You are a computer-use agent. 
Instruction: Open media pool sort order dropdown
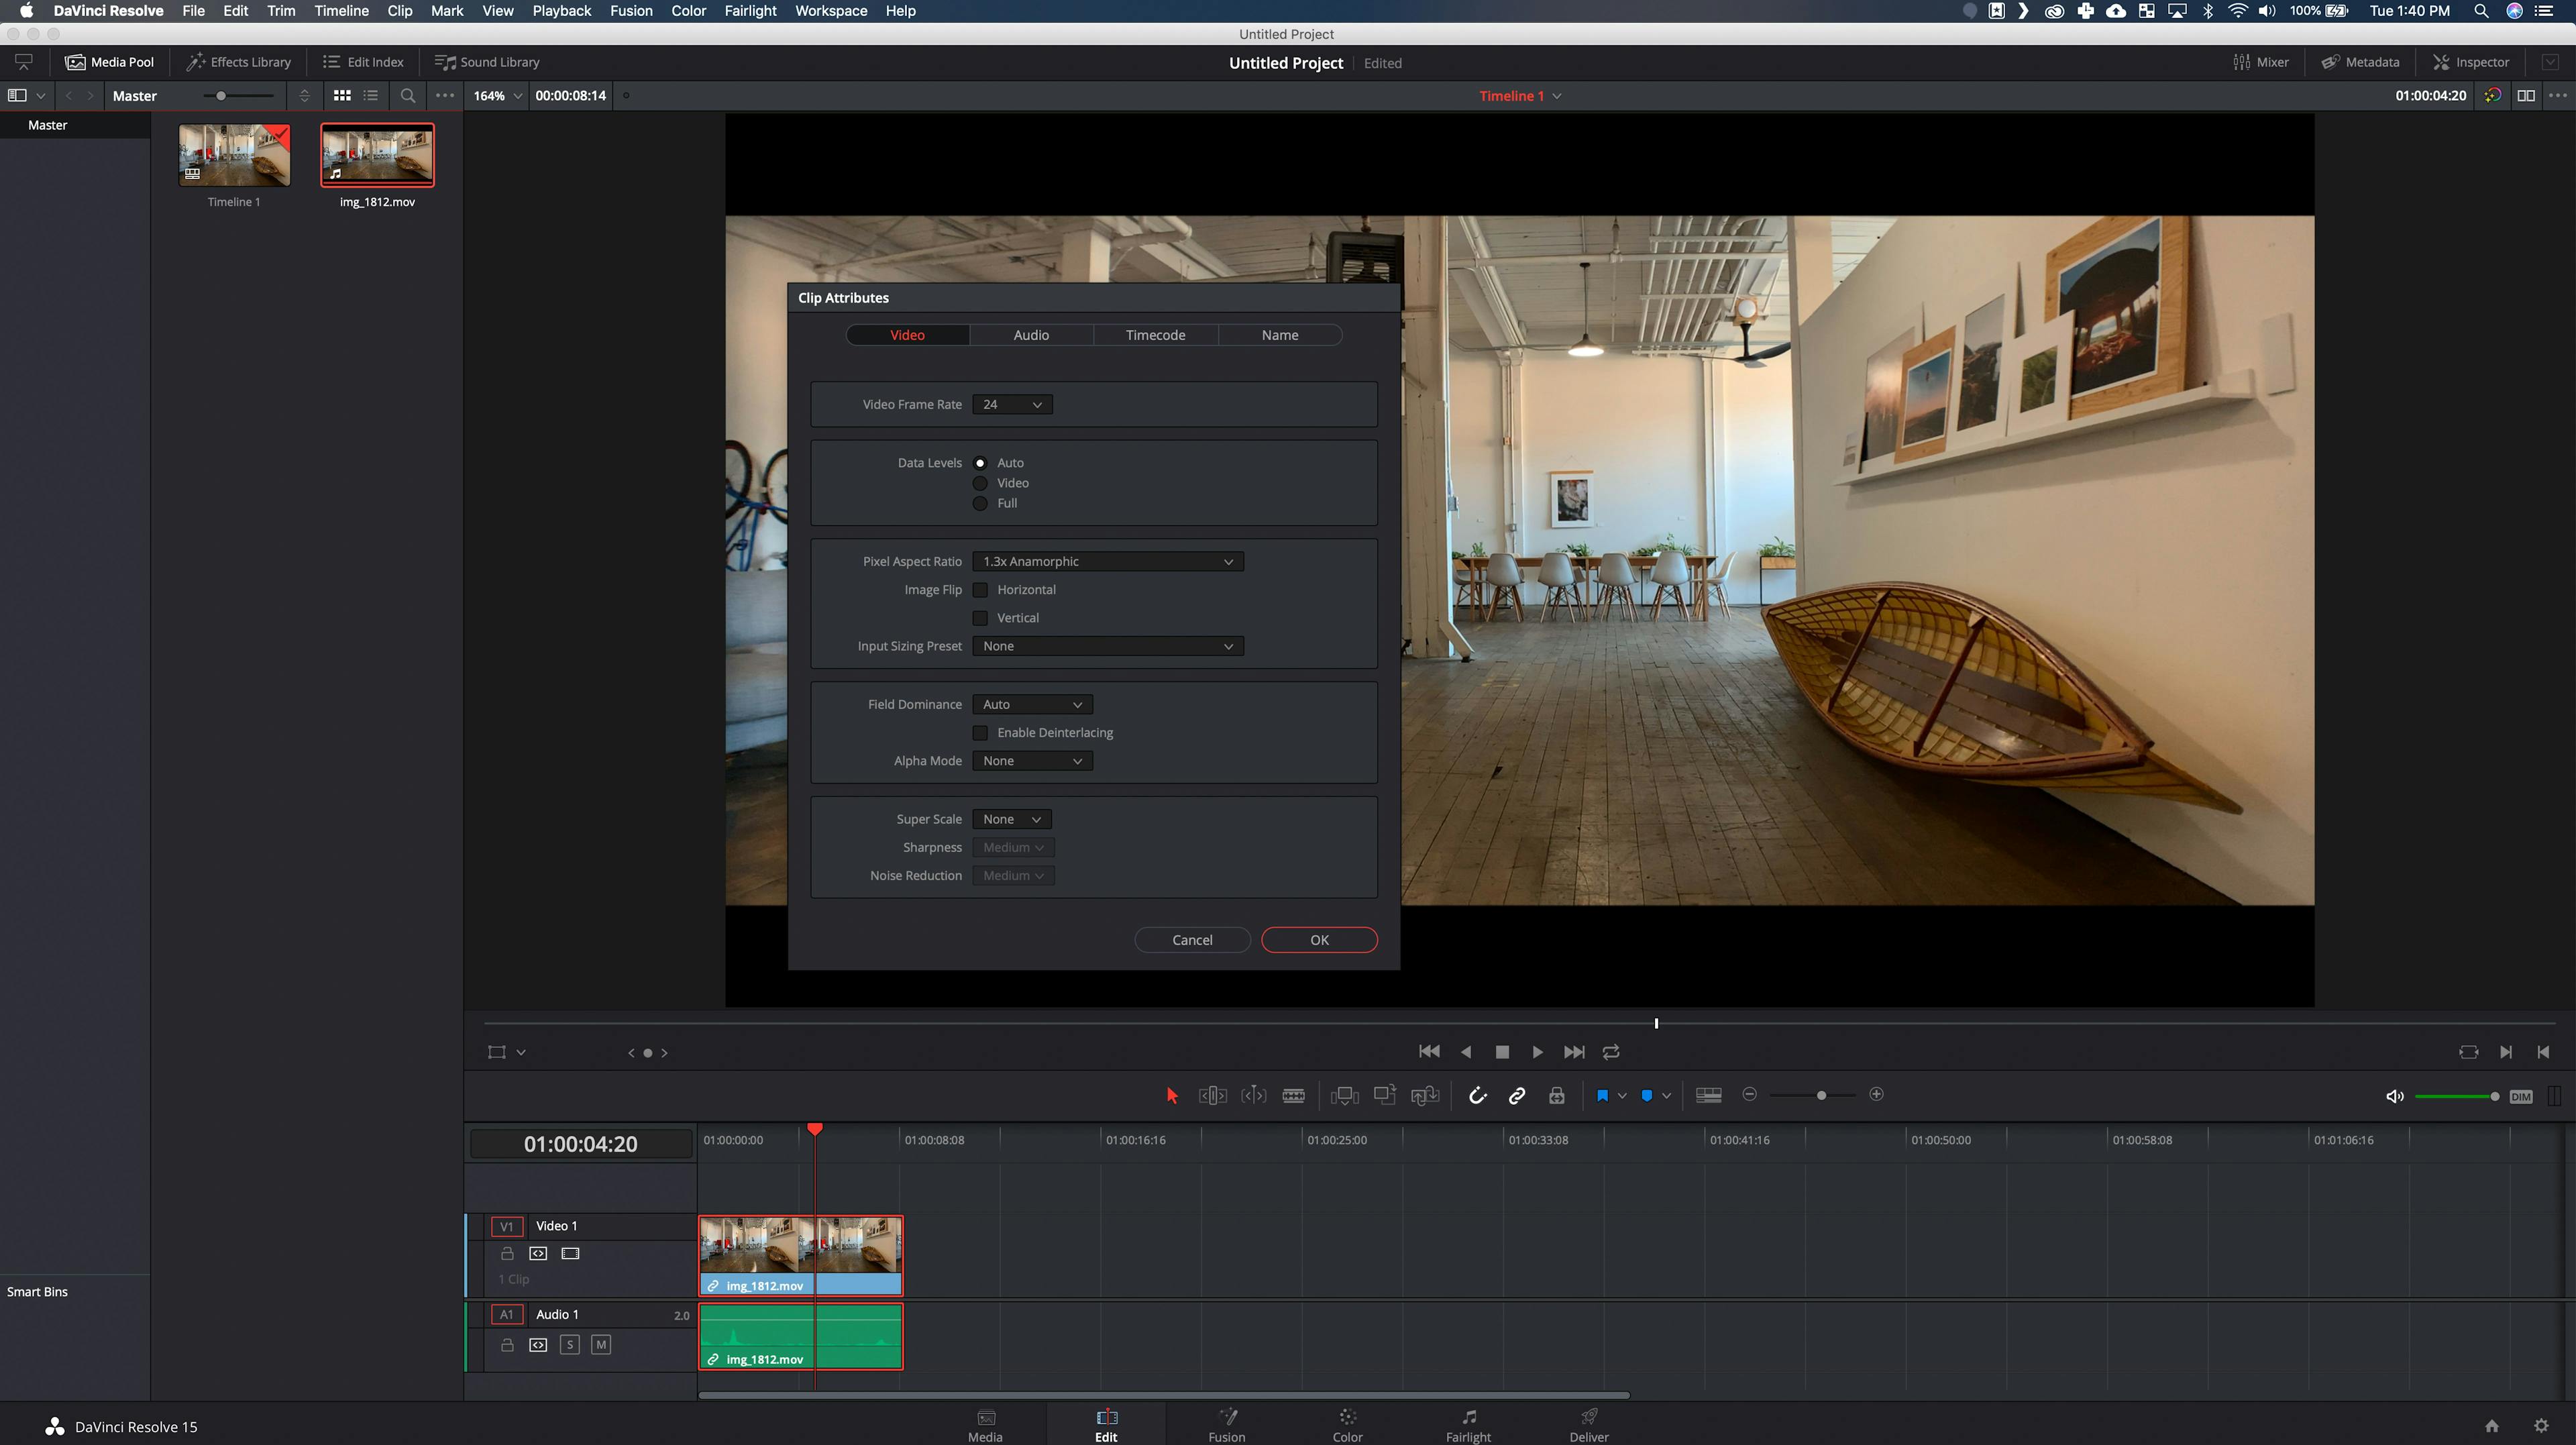304,96
